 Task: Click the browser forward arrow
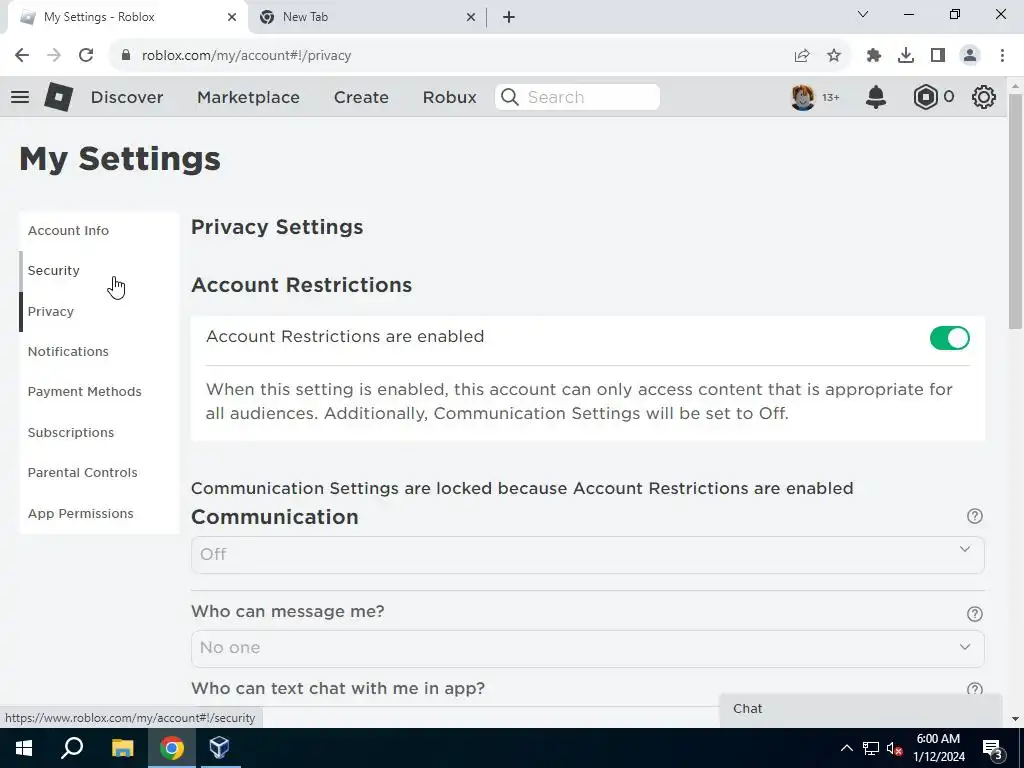click(x=54, y=56)
